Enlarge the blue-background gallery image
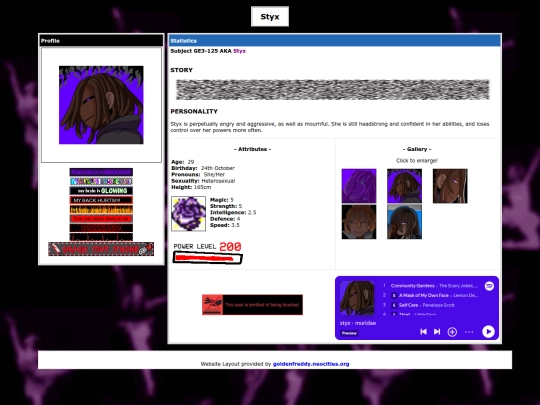The width and height of the screenshot is (540, 405). (x=404, y=222)
